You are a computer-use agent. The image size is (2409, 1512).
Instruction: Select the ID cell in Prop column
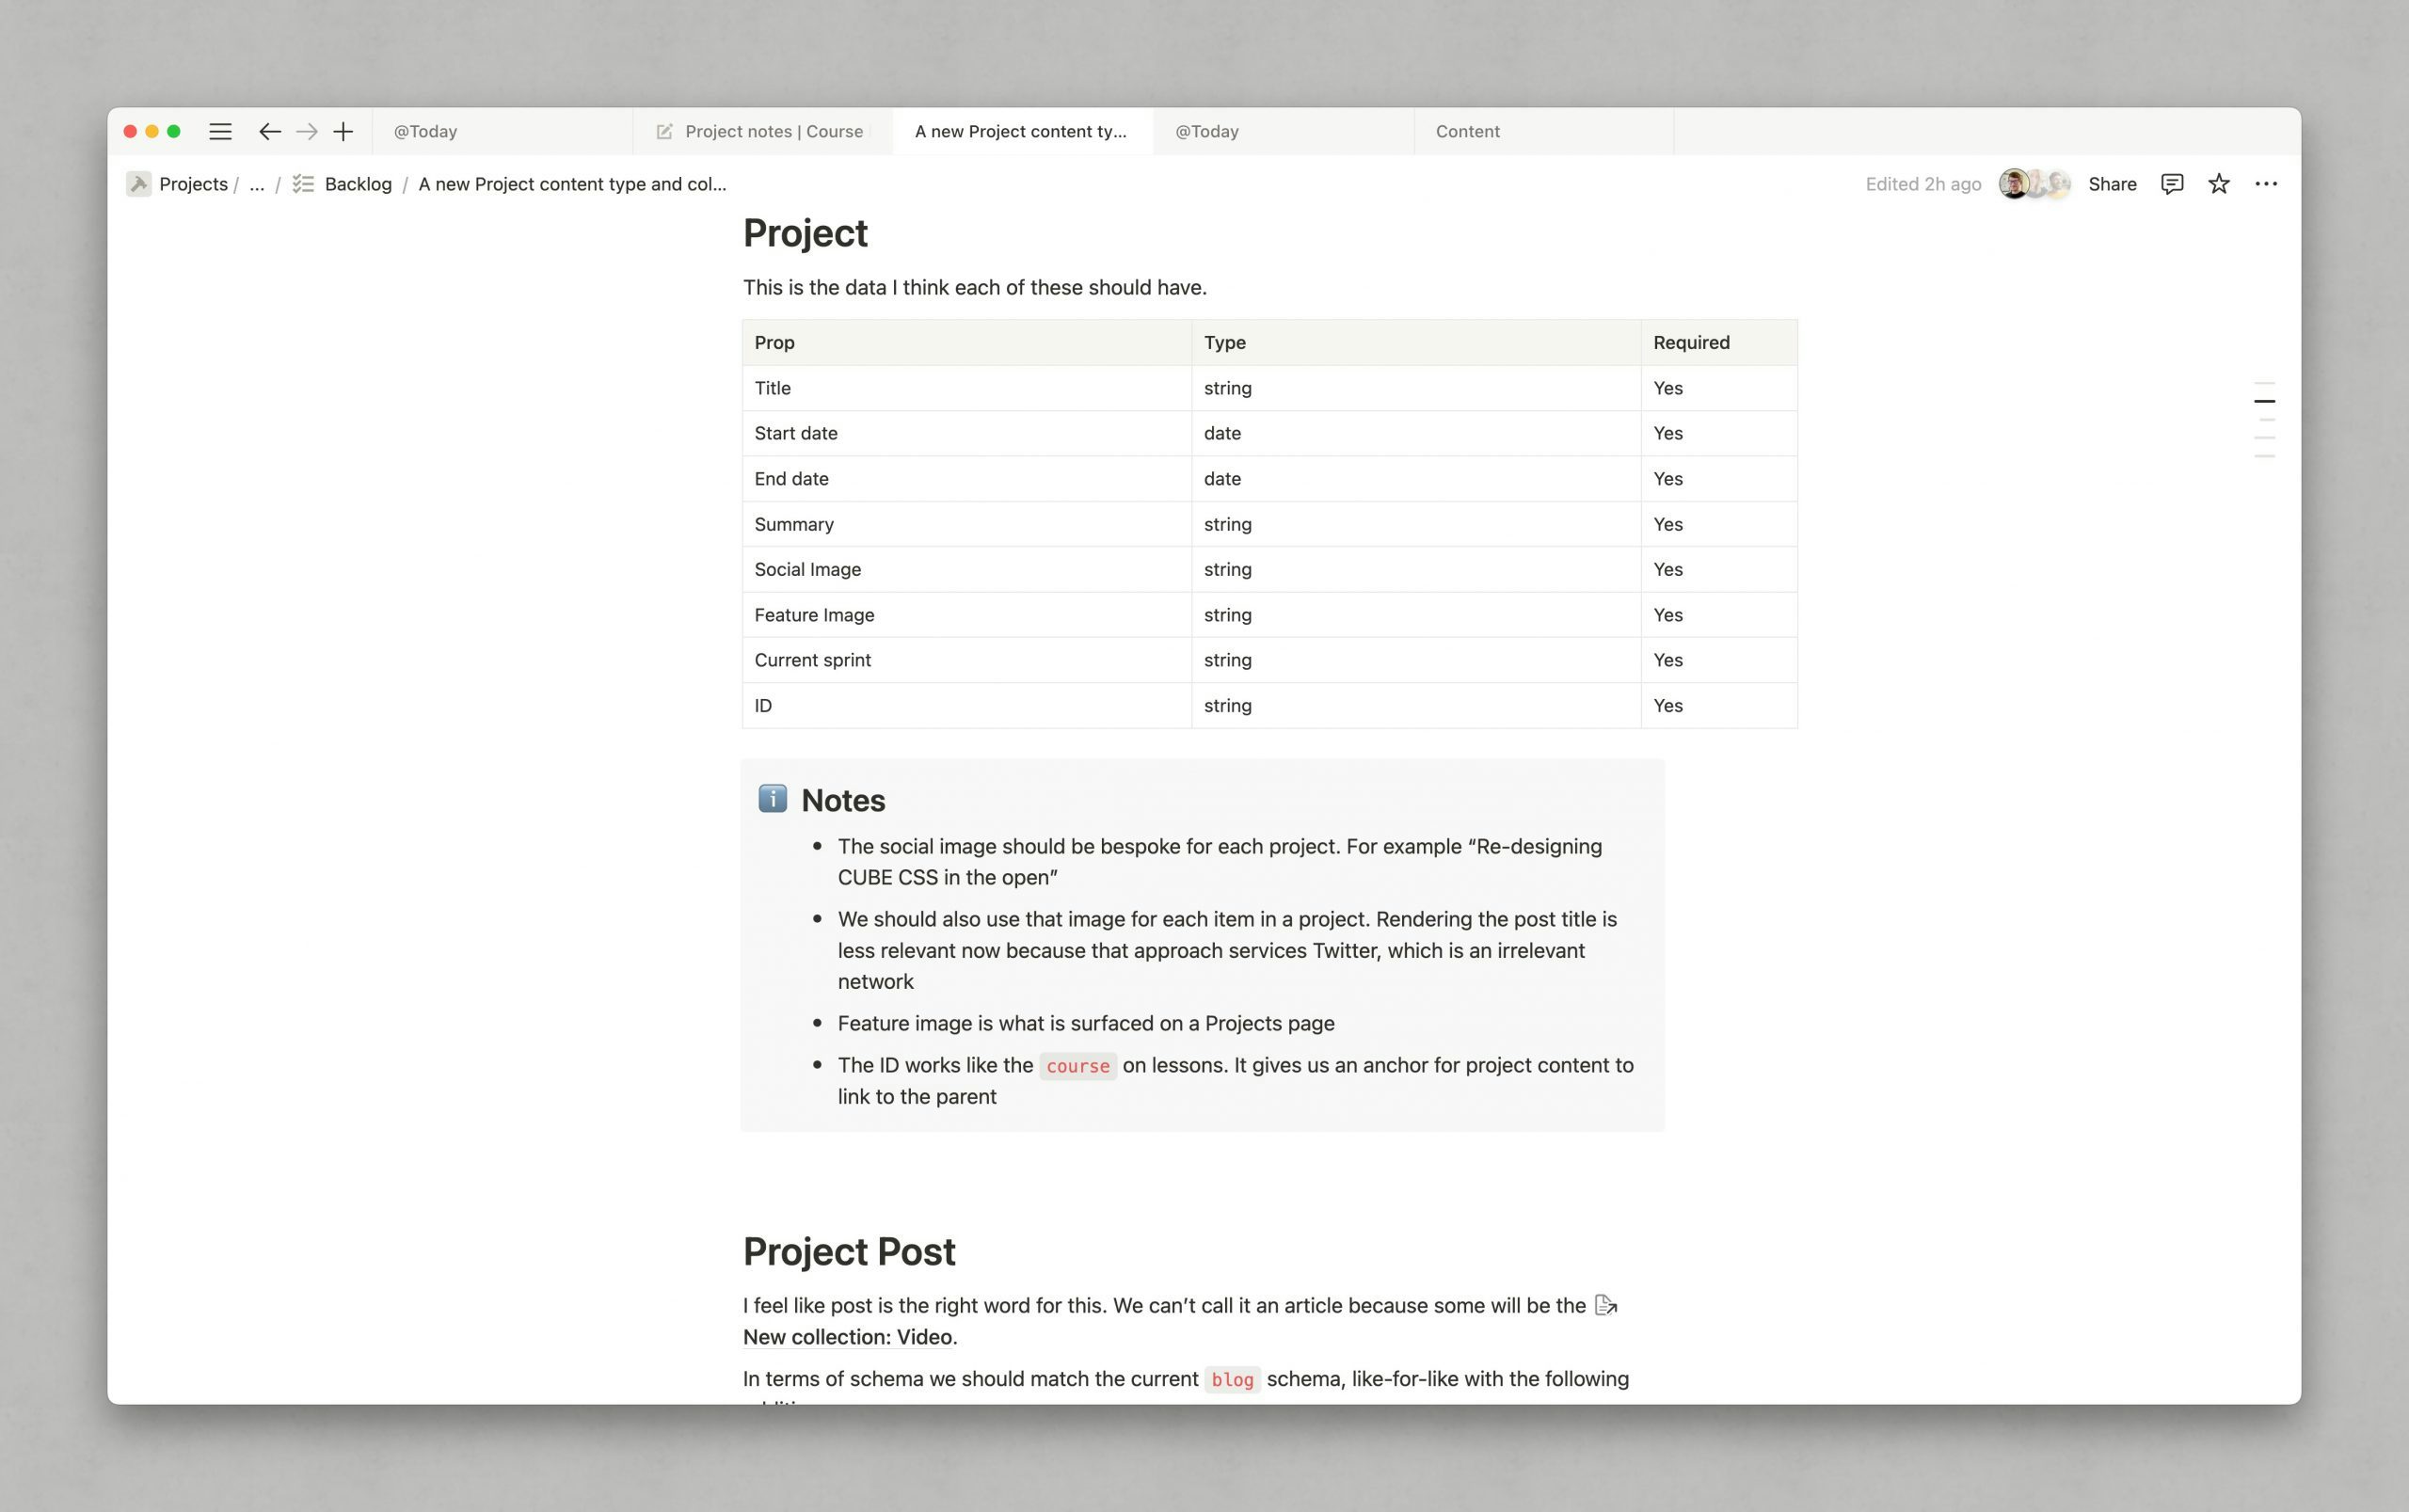coord(967,706)
